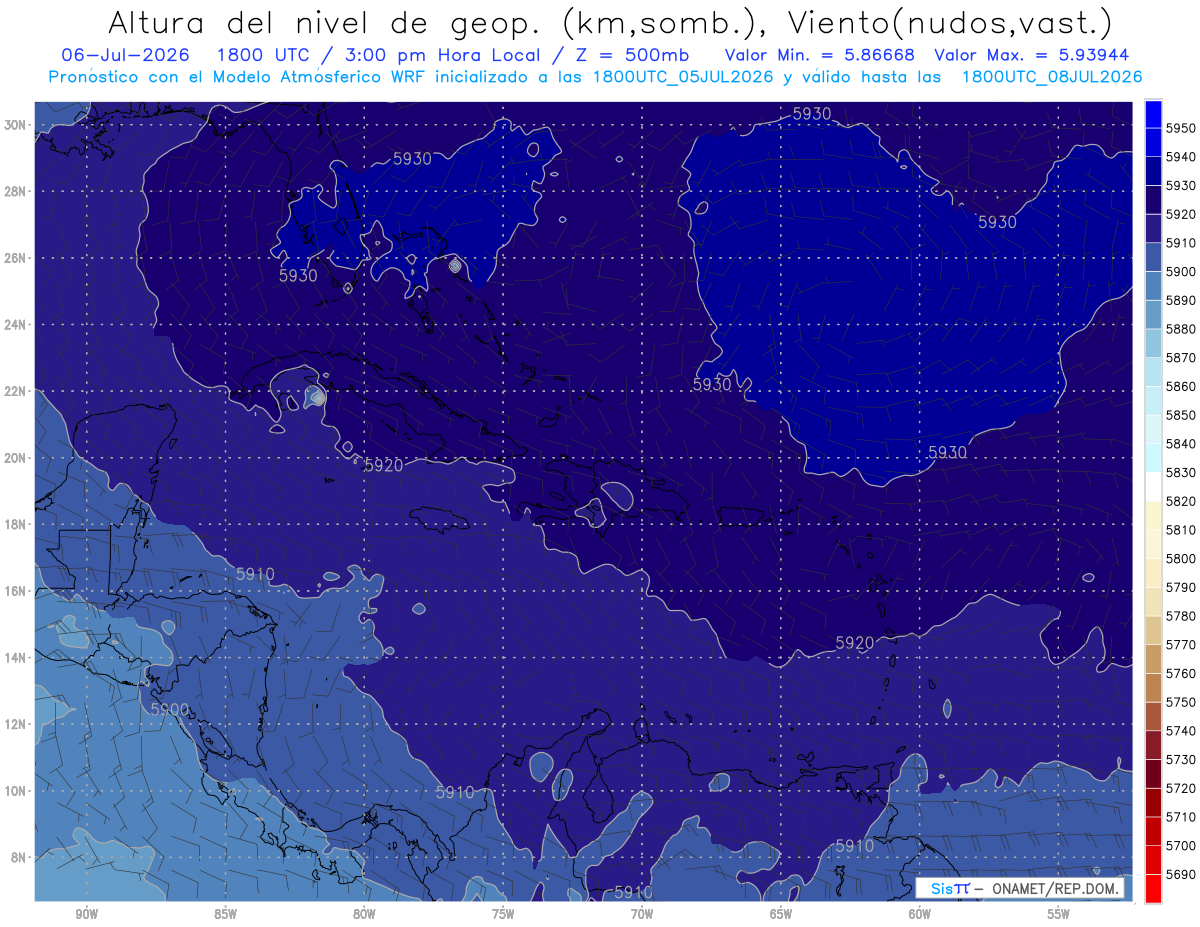Click the ONAMET/REP.DOM. logo box
The height and width of the screenshot is (927, 1200).
click(x=1020, y=888)
